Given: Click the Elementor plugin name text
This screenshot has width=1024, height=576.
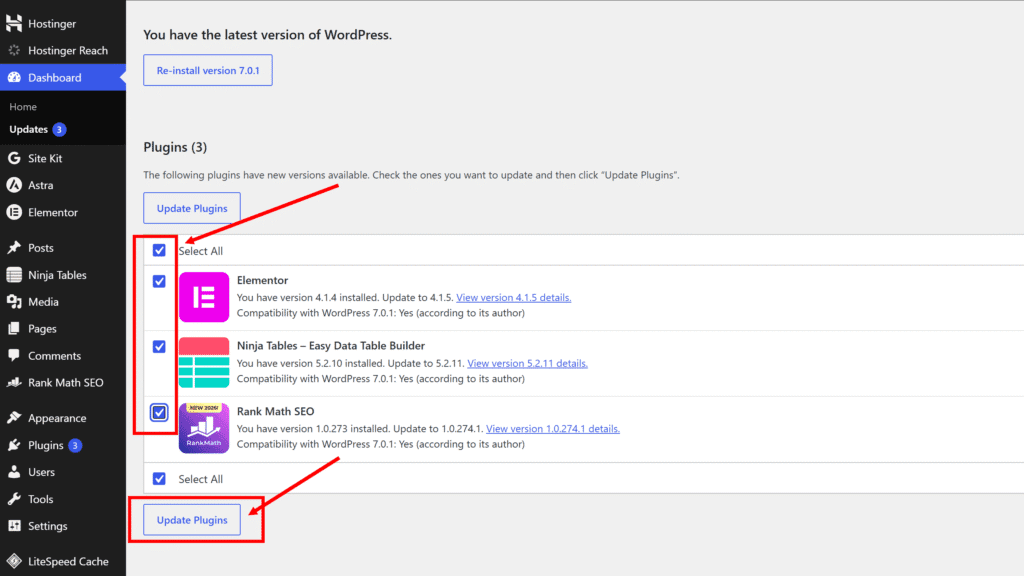Looking at the screenshot, I should pos(262,280).
